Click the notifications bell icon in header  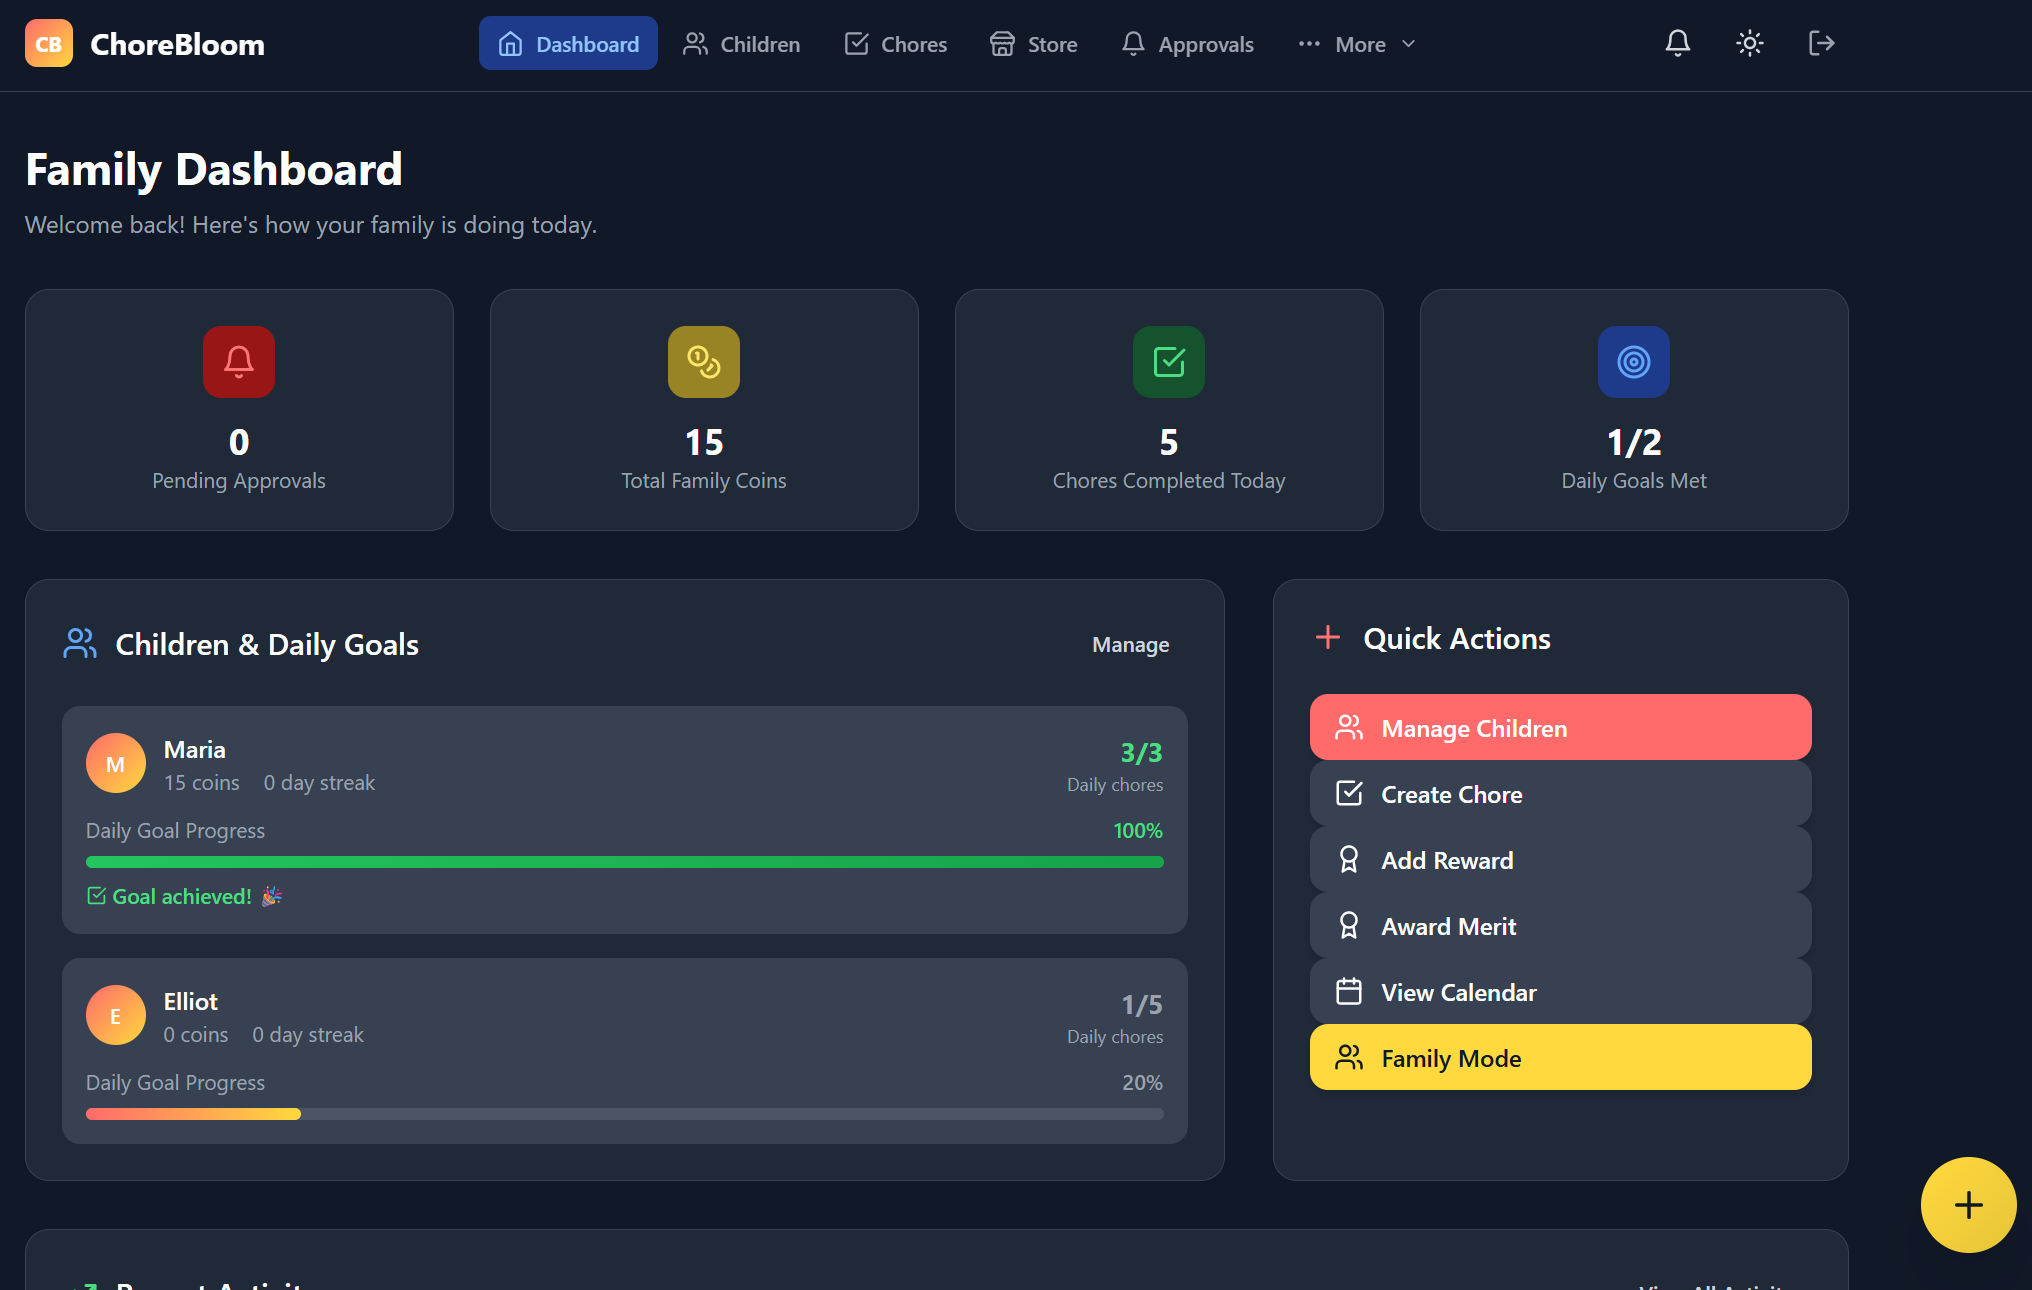point(1677,43)
